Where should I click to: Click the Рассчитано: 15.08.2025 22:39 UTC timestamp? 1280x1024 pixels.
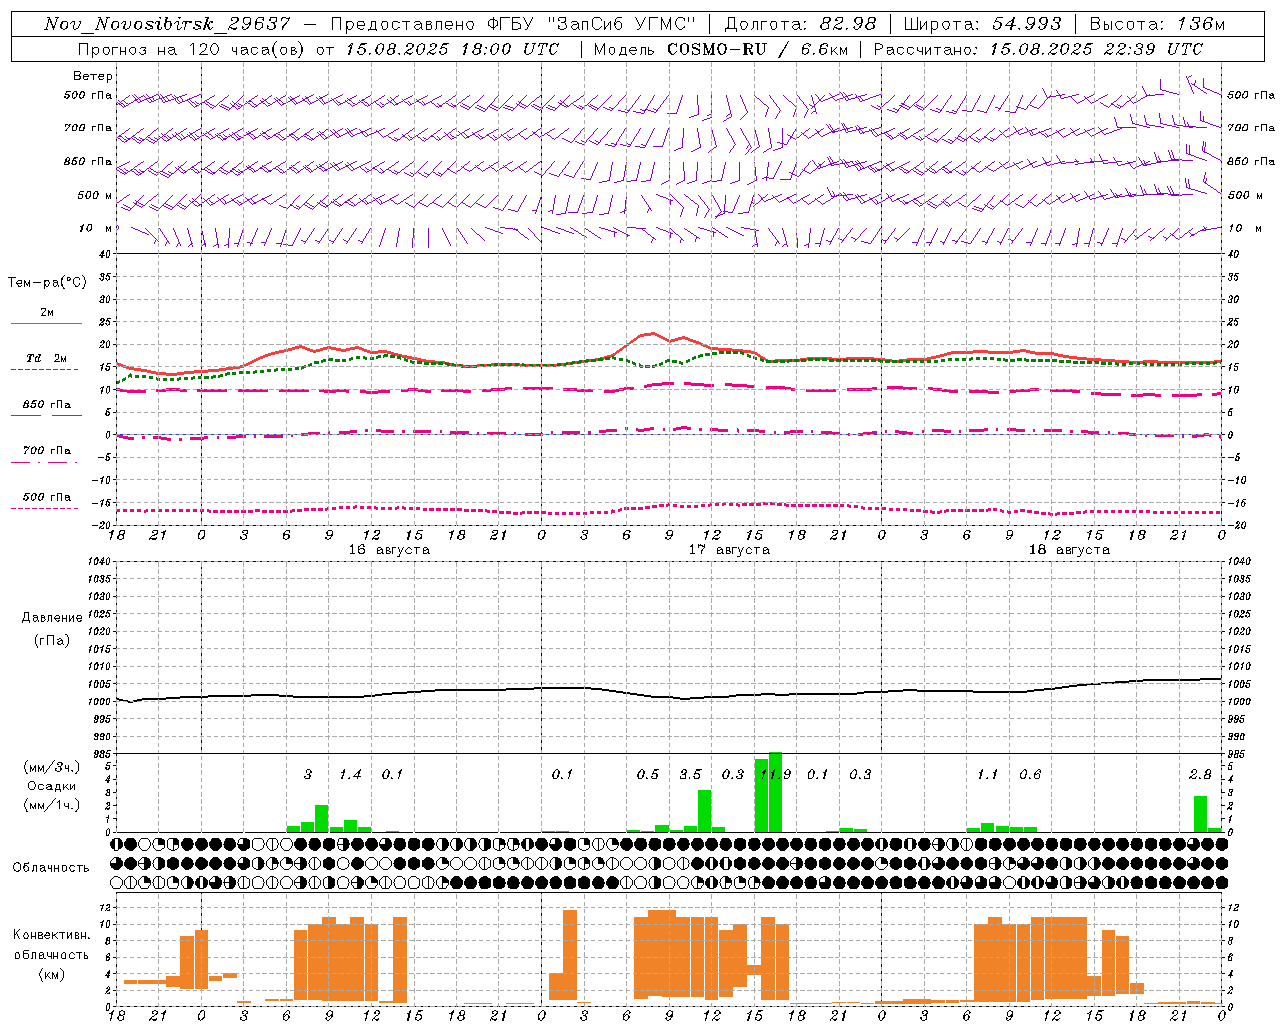[x=1038, y=49]
